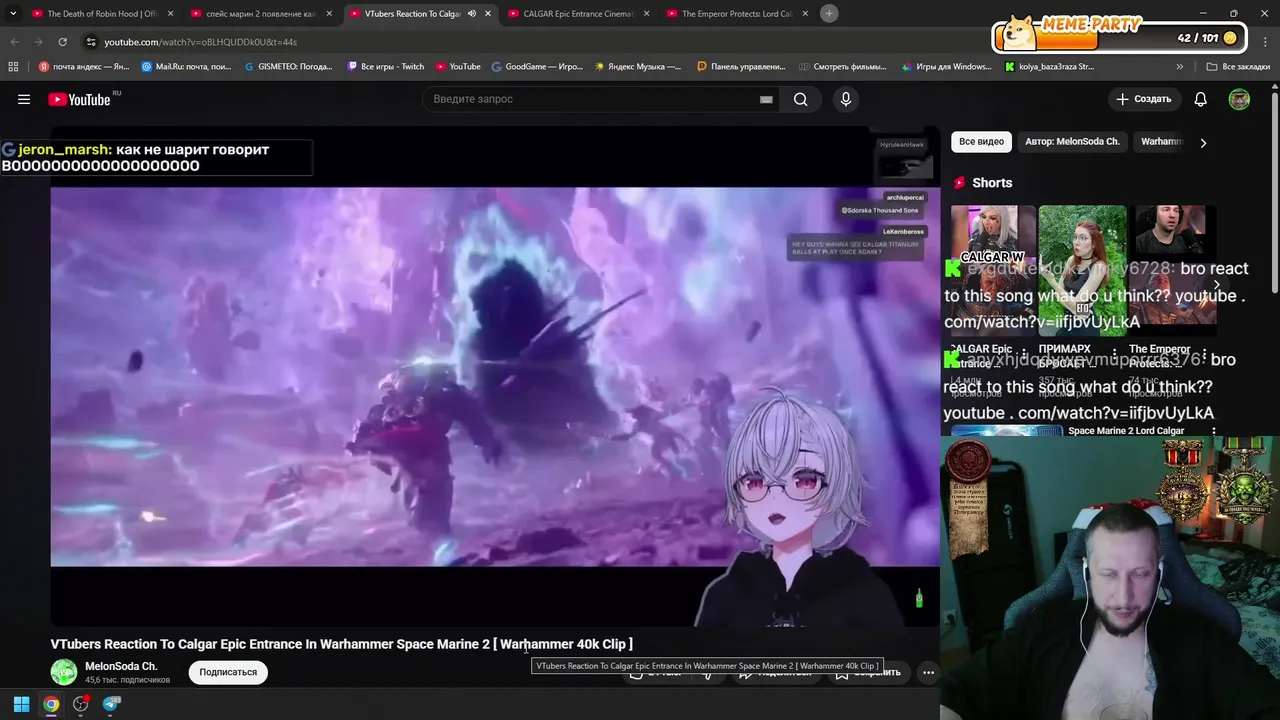Image resolution: width=1280 pixels, height=720 pixels.
Task: Open the Все закладки folder
Action: coord(1238,67)
